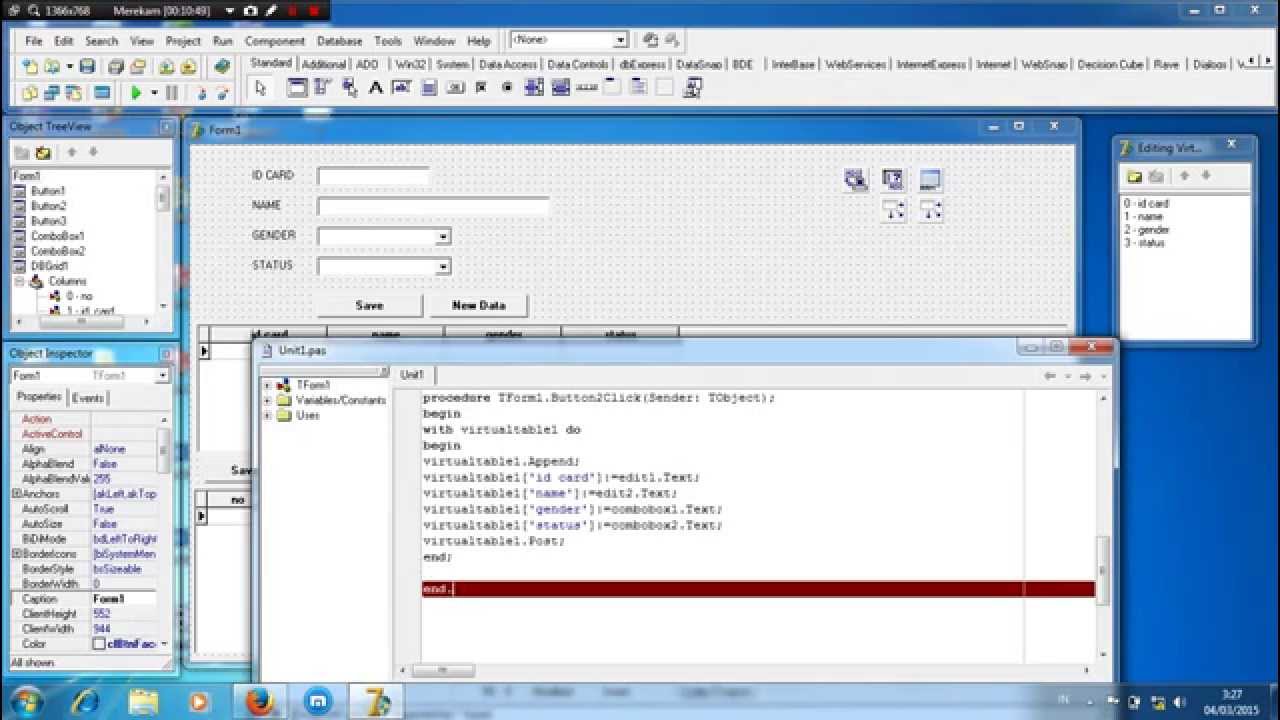The height and width of the screenshot is (720, 1280).
Task: Open Object Inspector component selector dropdown
Action: pos(162,376)
